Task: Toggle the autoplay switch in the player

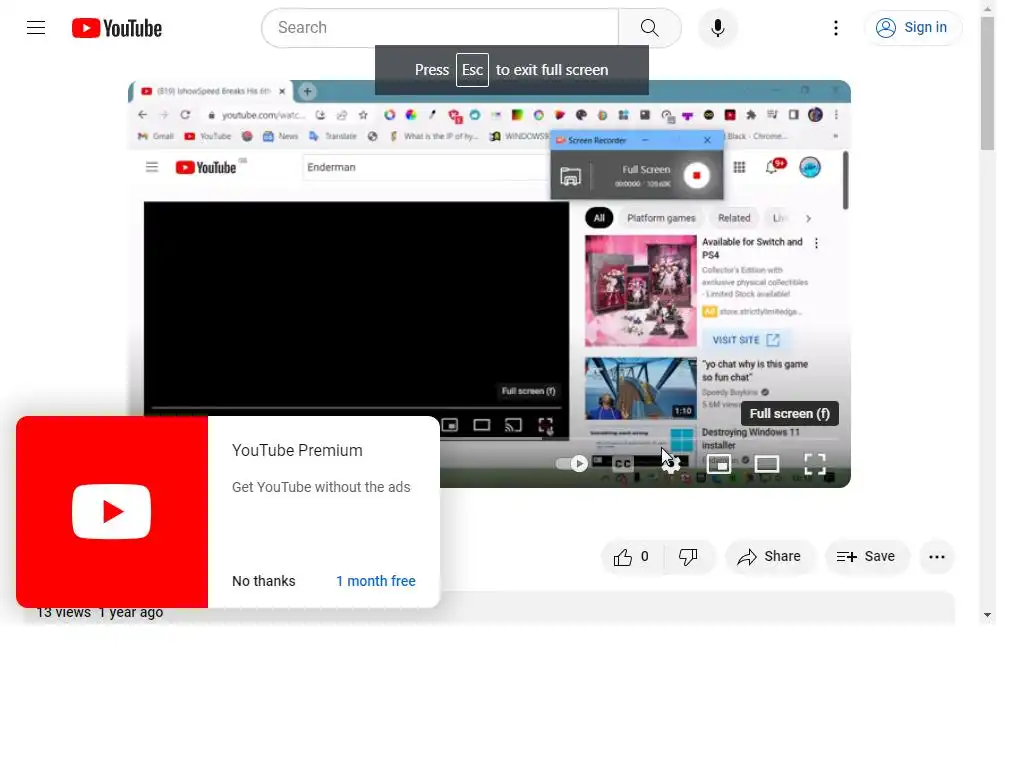Action: pyautogui.click(x=571, y=464)
